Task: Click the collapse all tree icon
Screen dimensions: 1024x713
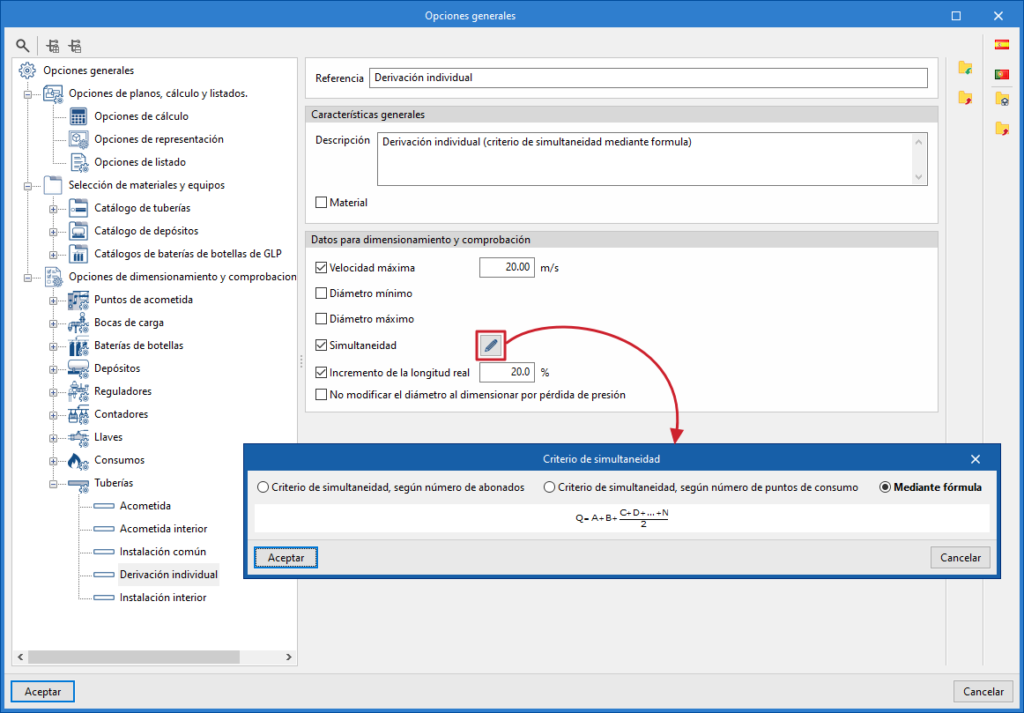Action: [75, 46]
